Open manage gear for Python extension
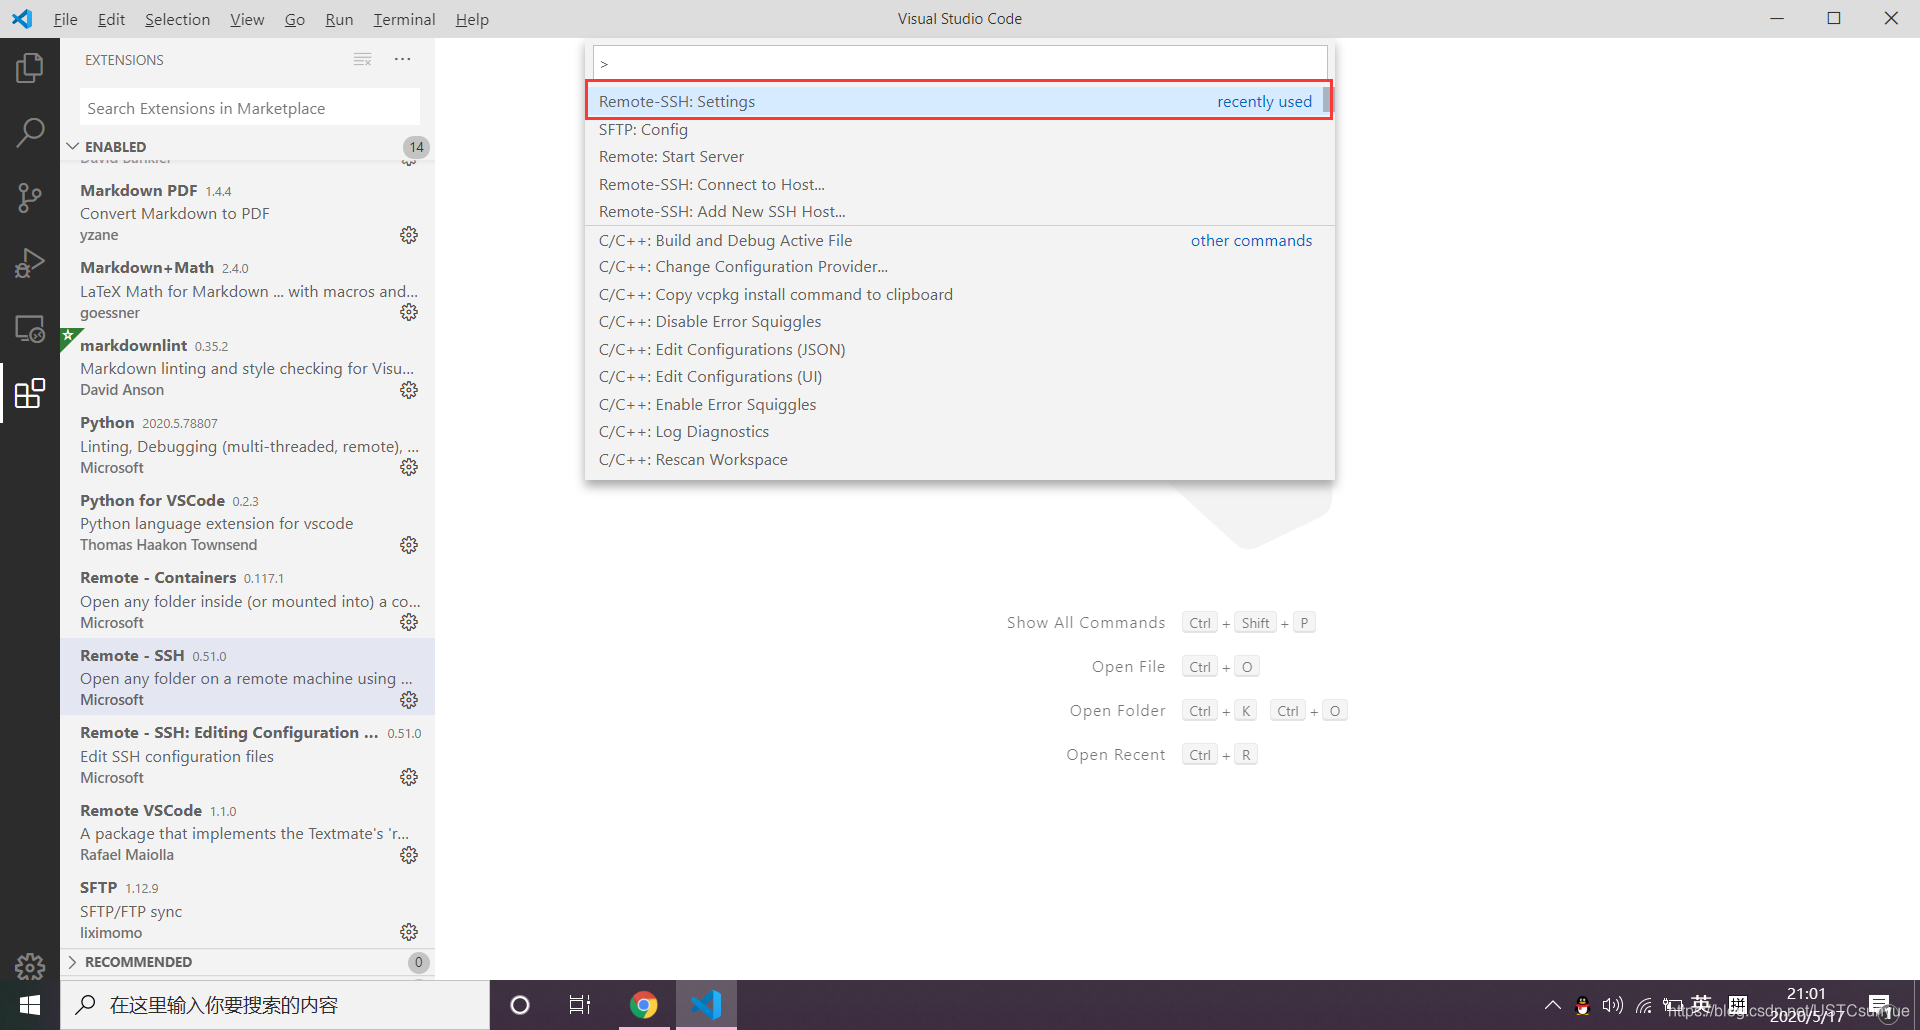Viewport: 1920px width, 1030px height. coord(409,467)
